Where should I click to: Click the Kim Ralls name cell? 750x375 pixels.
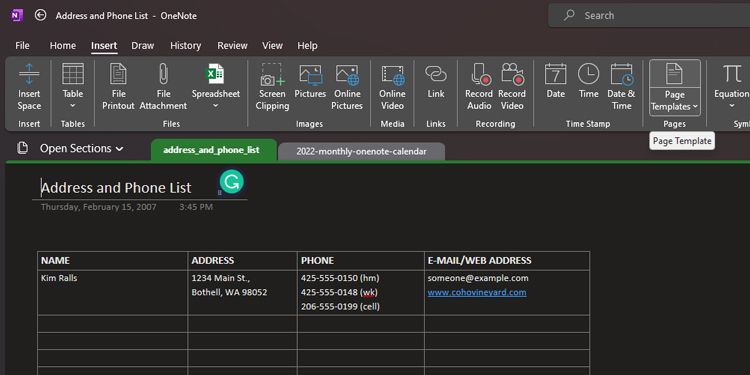112,292
